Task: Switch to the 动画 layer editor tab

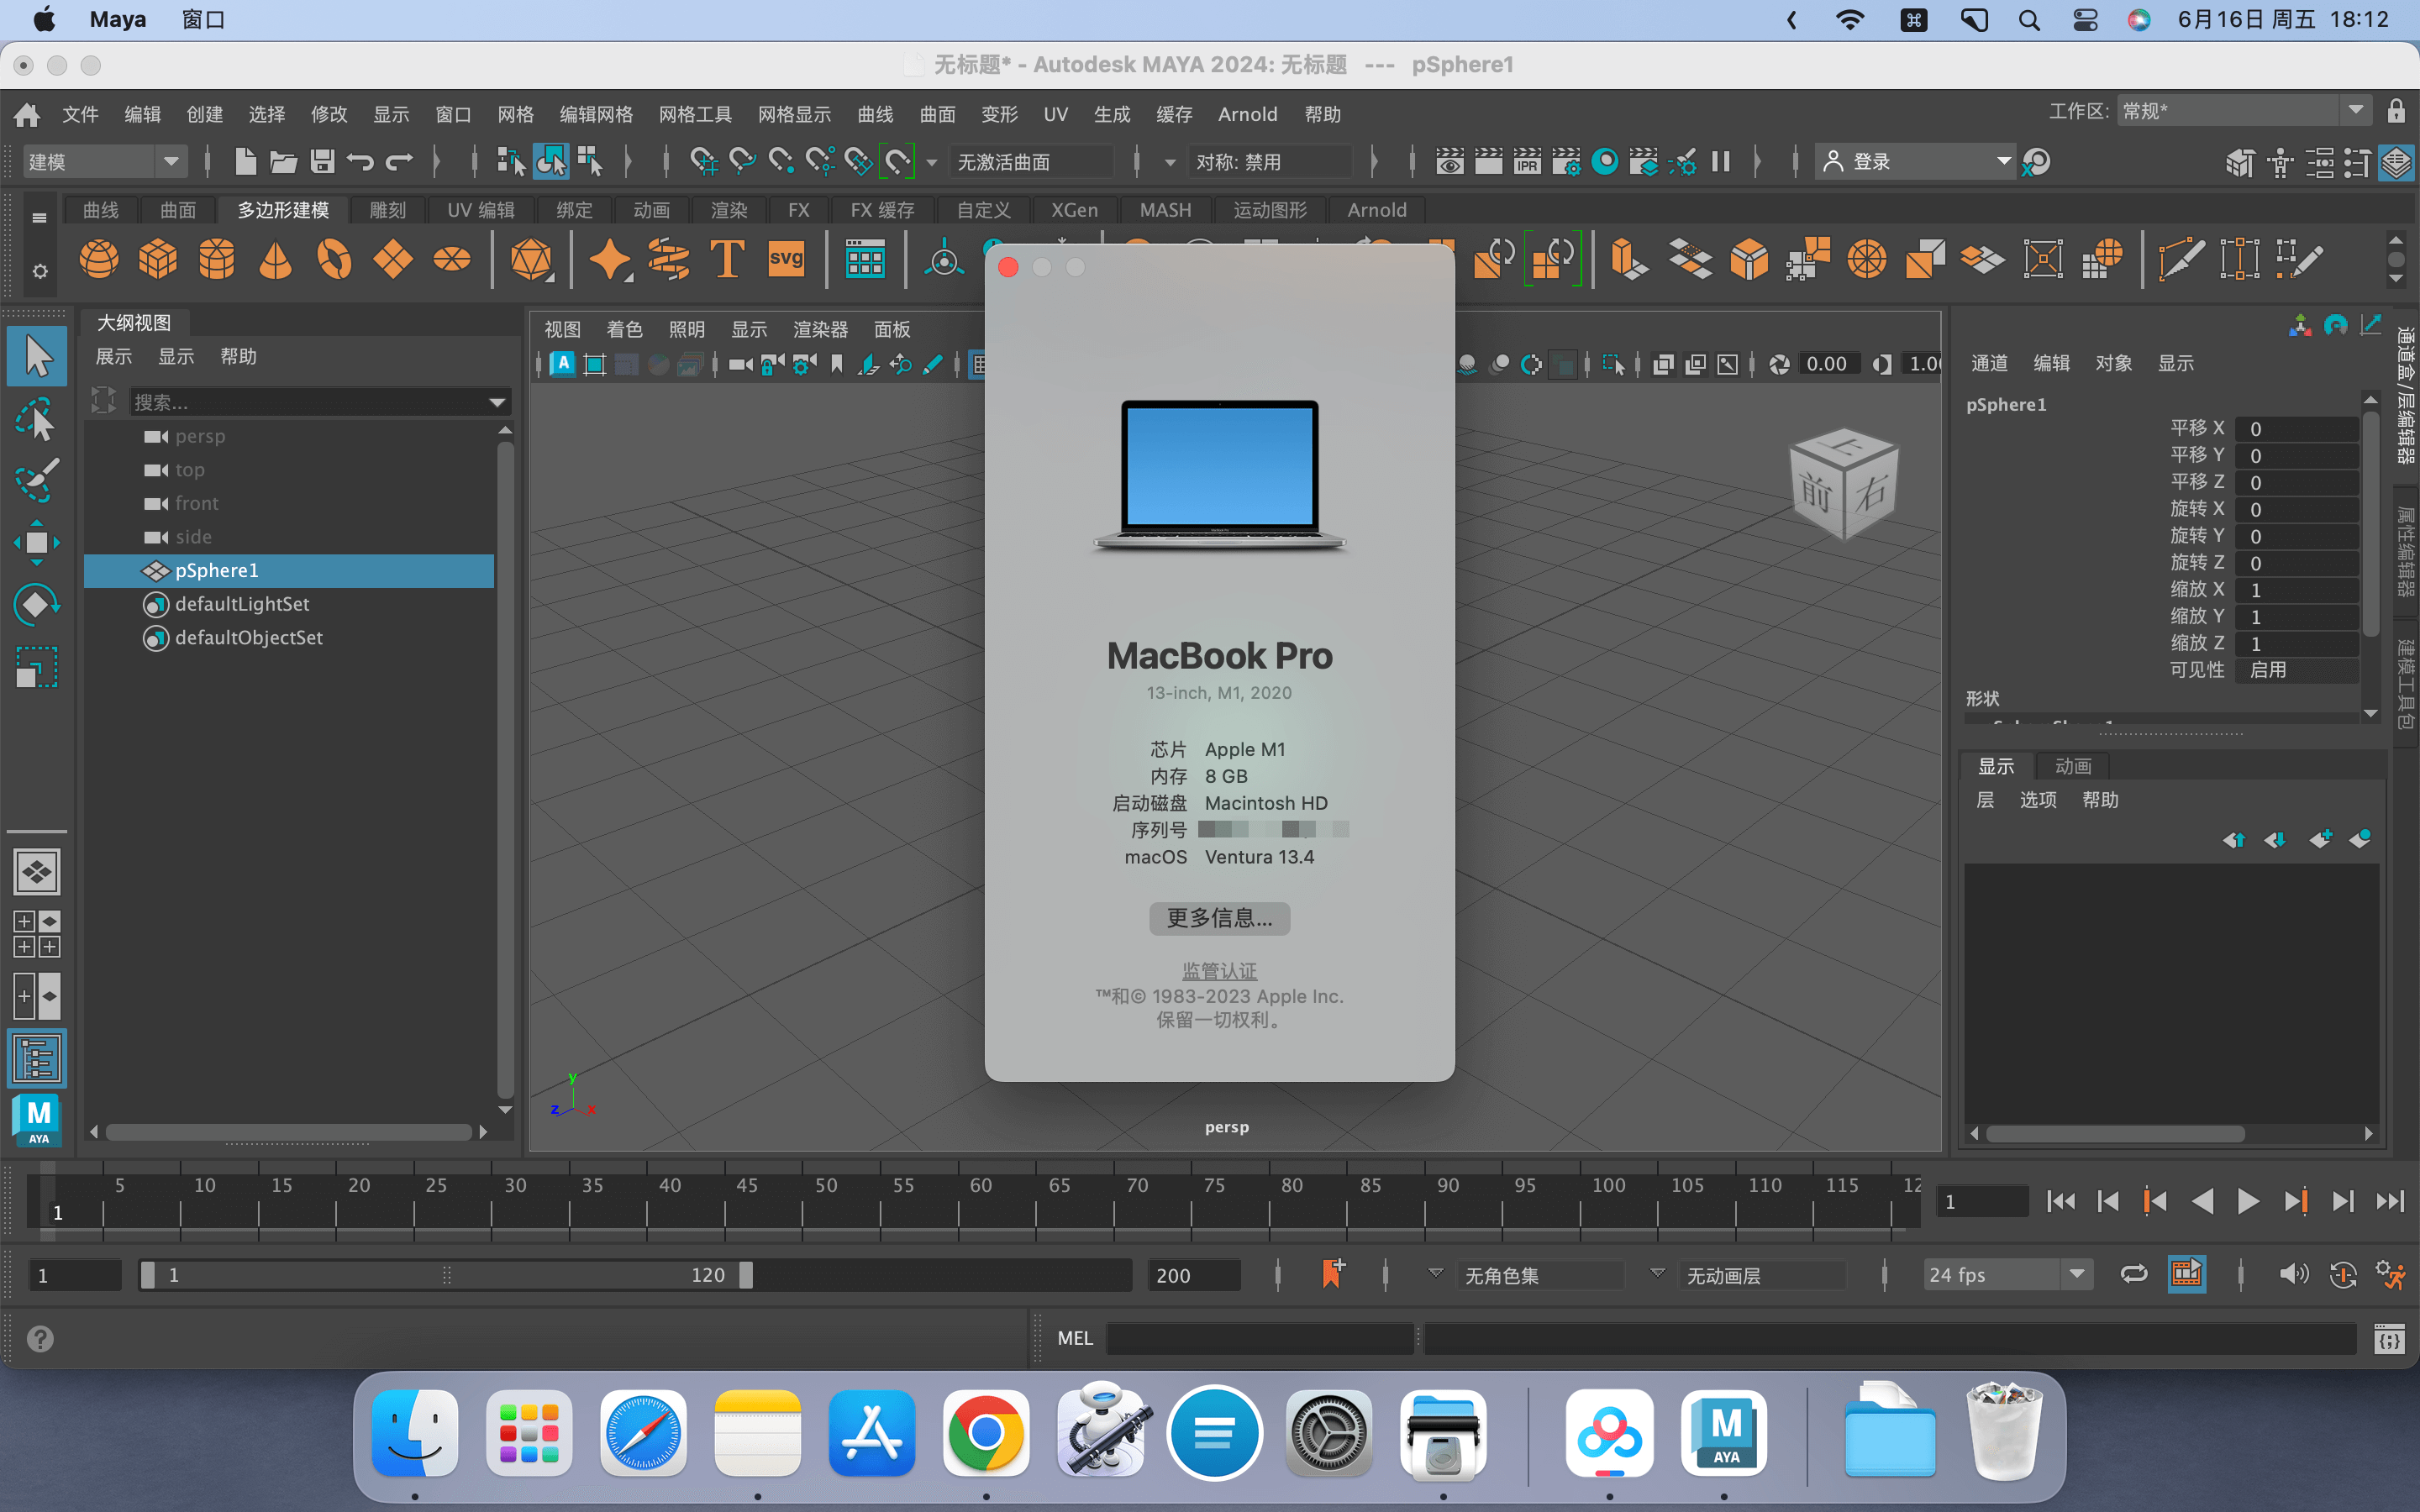Action: click(x=2073, y=766)
